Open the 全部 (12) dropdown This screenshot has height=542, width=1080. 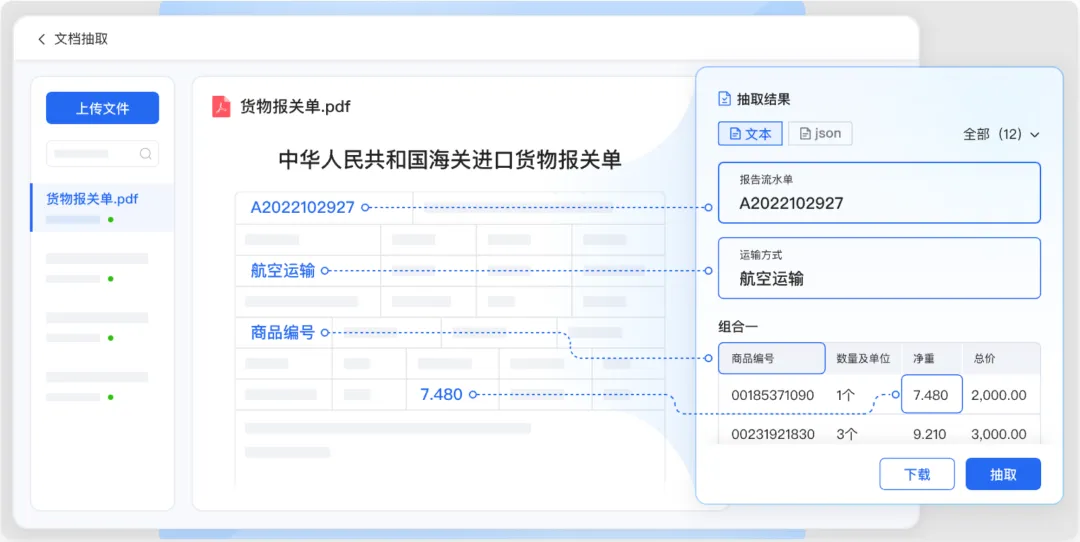[1001, 134]
